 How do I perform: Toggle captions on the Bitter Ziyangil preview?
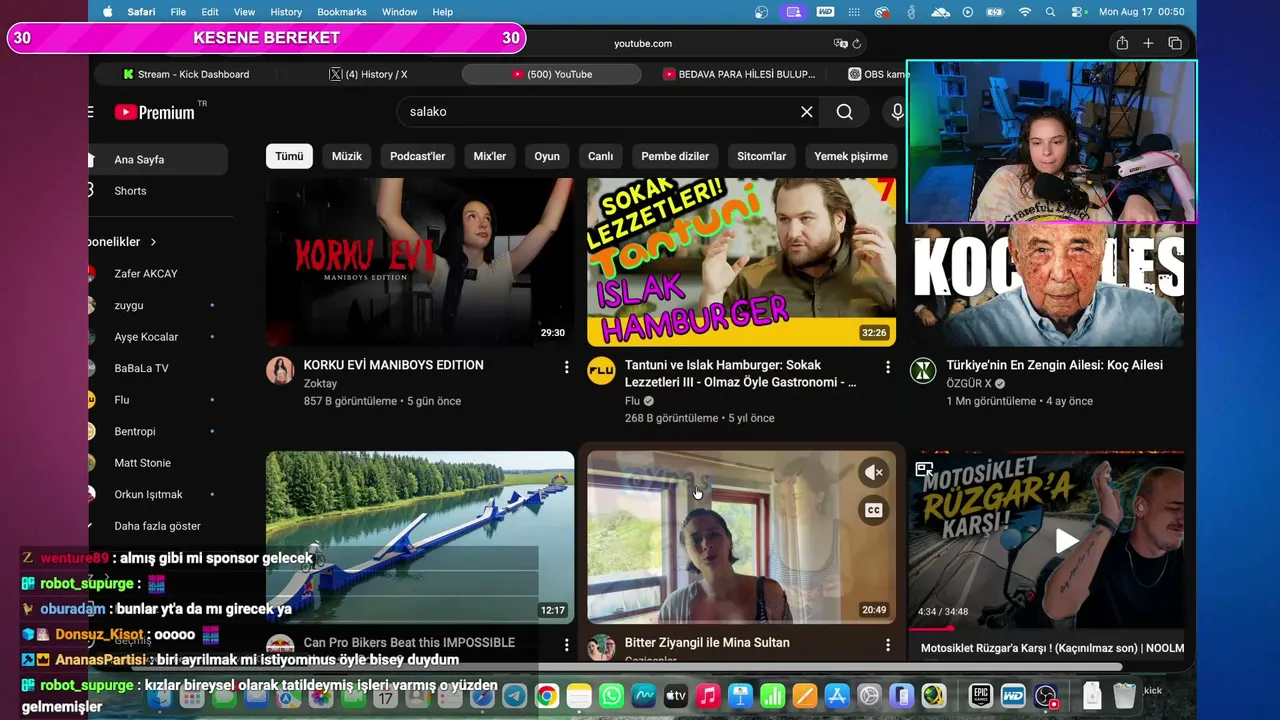[x=873, y=511]
